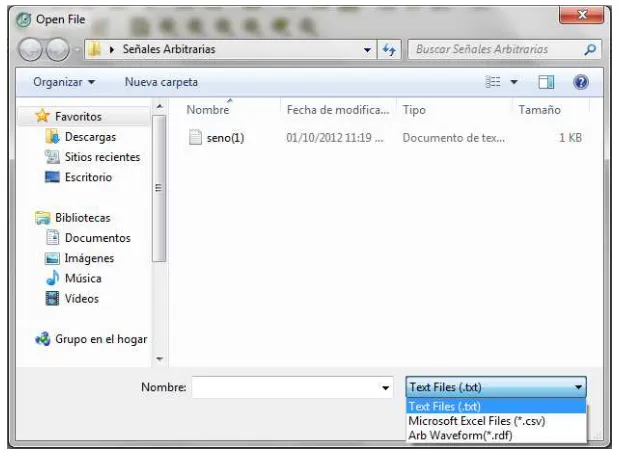Screen dimensions: 618x456
Task: Select the seno(1) file name
Action: [x=225, y=138]
